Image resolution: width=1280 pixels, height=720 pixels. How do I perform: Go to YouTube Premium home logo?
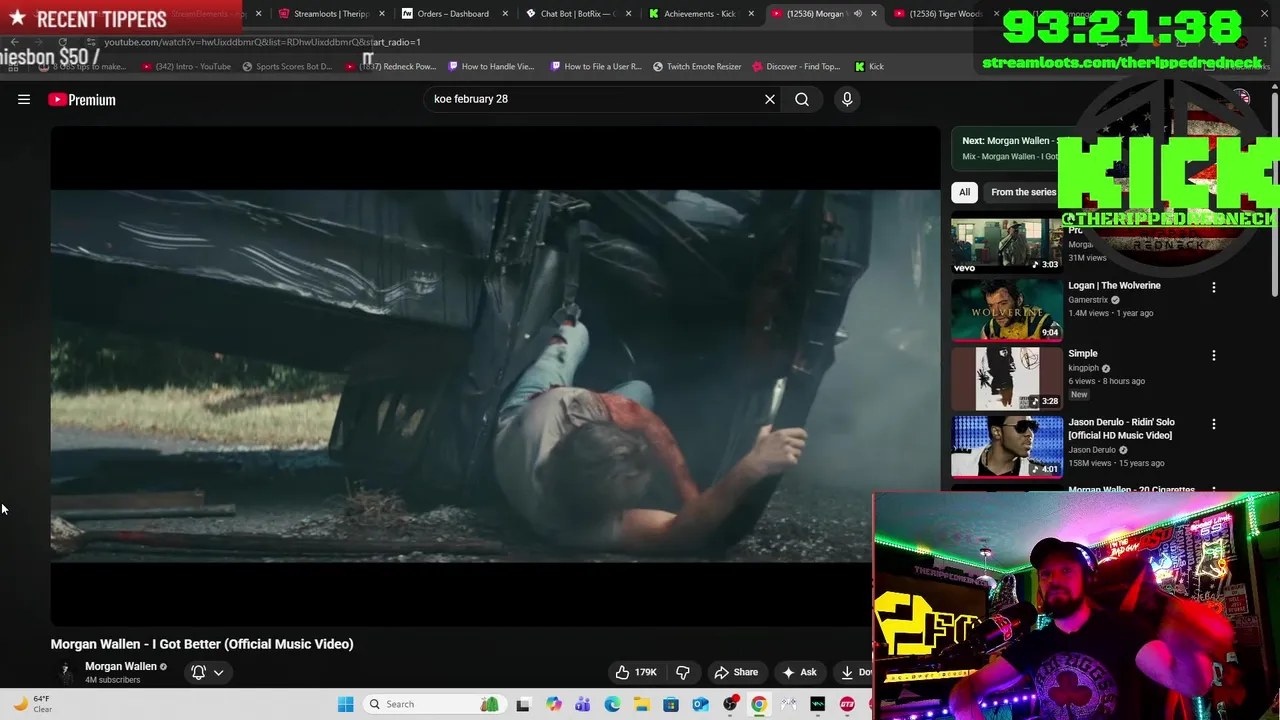[x=82, y=99]
